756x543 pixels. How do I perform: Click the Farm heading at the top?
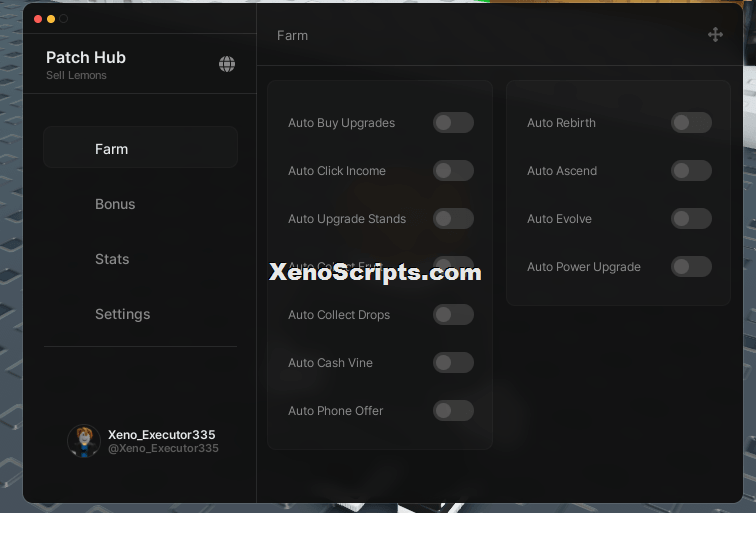point(292,36)
